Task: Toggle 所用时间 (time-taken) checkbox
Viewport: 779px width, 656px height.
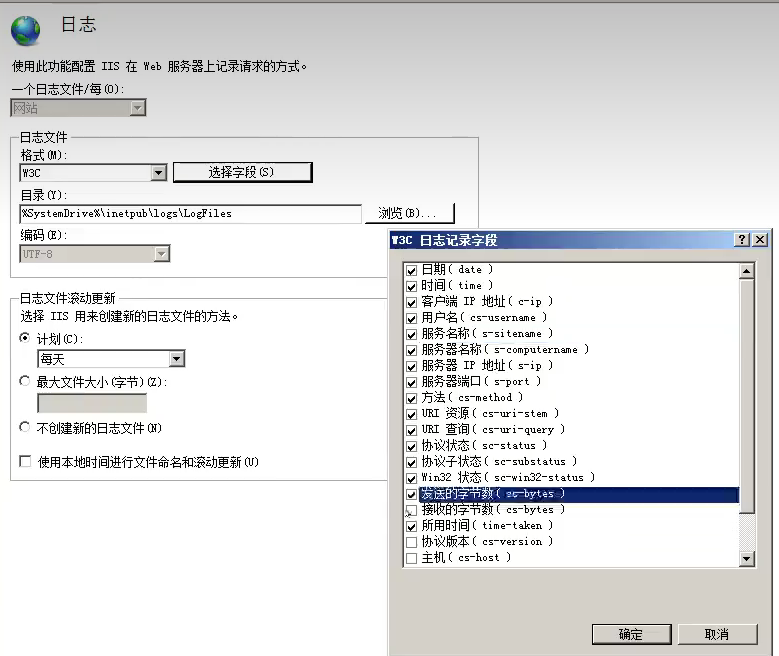Action: [411, 526]
